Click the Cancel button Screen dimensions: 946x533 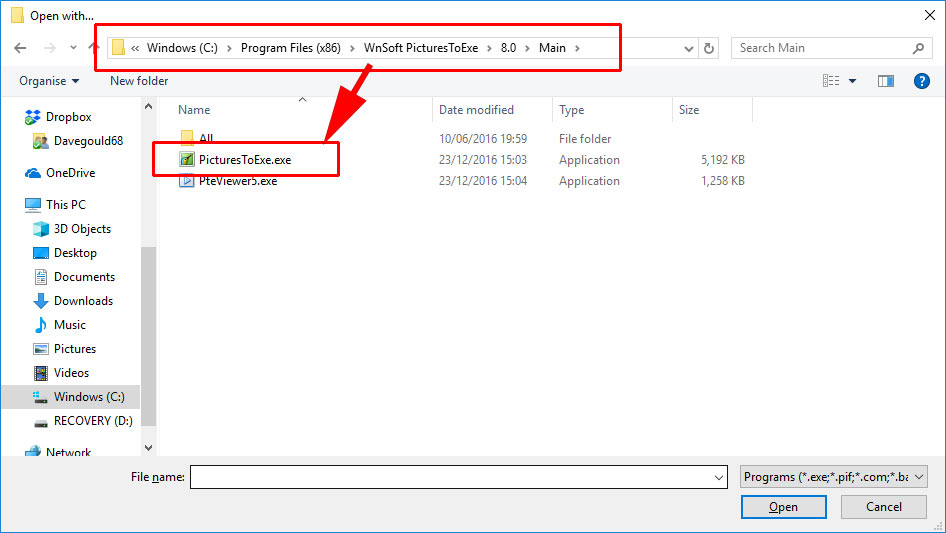(x=884, y=507)
